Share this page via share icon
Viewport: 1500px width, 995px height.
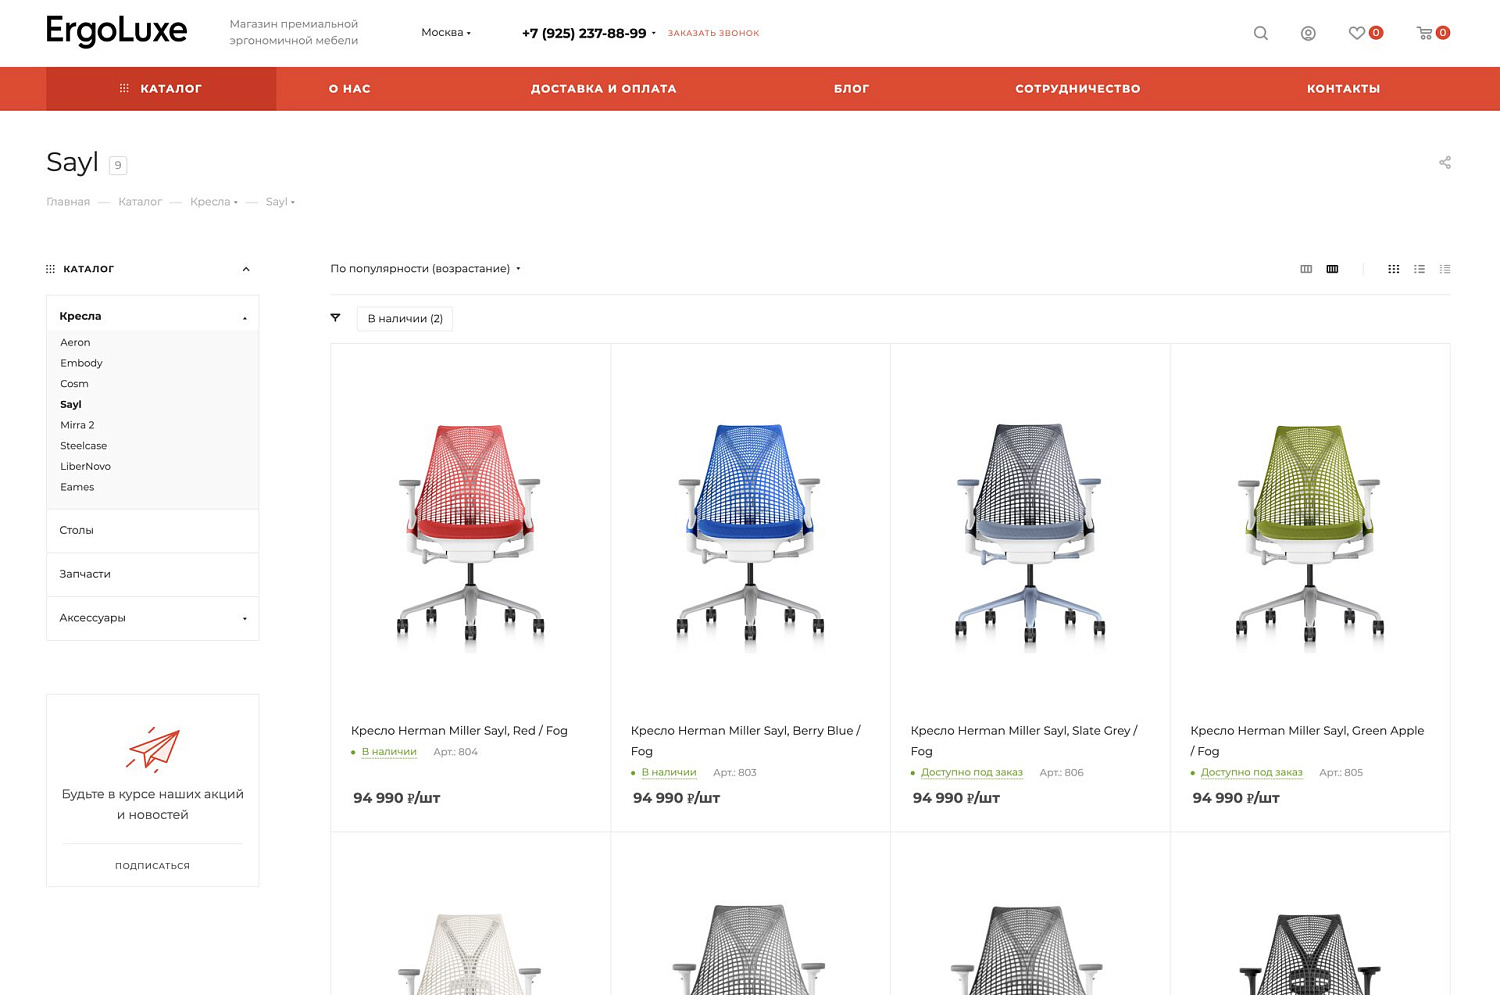pos(1444,161)
